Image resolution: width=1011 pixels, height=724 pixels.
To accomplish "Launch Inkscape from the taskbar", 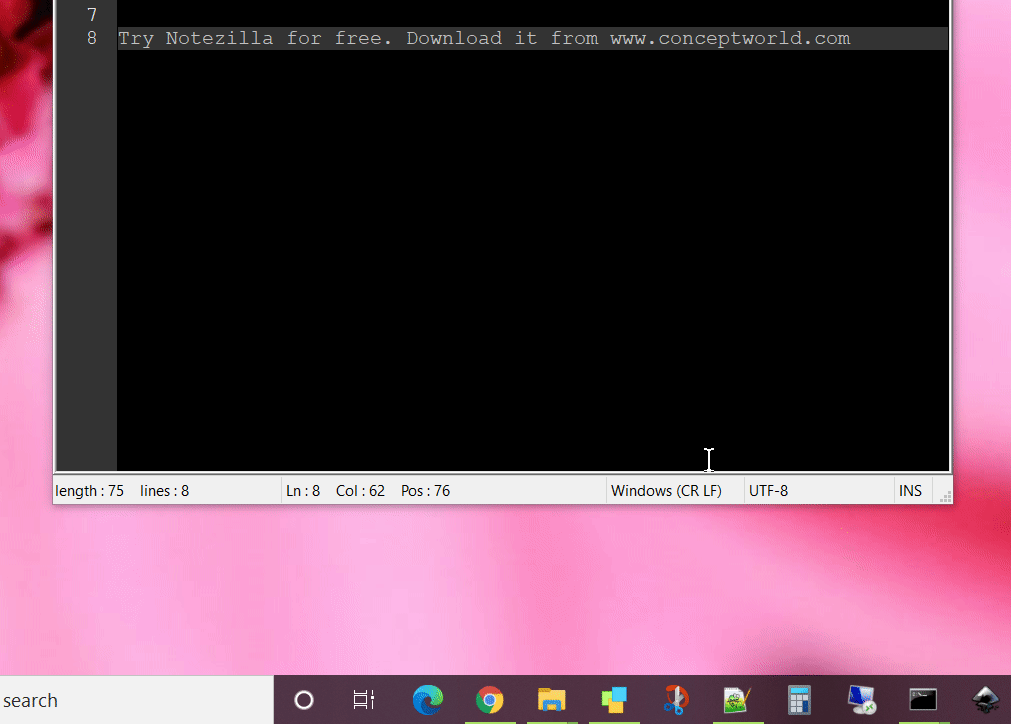I will click(985, 700).
